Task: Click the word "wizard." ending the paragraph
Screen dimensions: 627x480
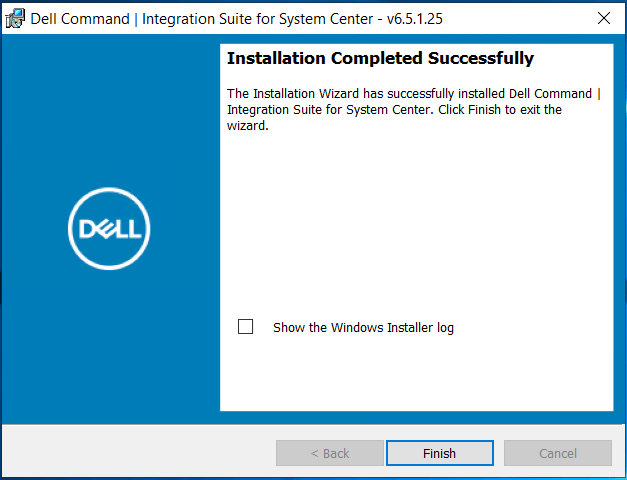Action: click(248, 126)
